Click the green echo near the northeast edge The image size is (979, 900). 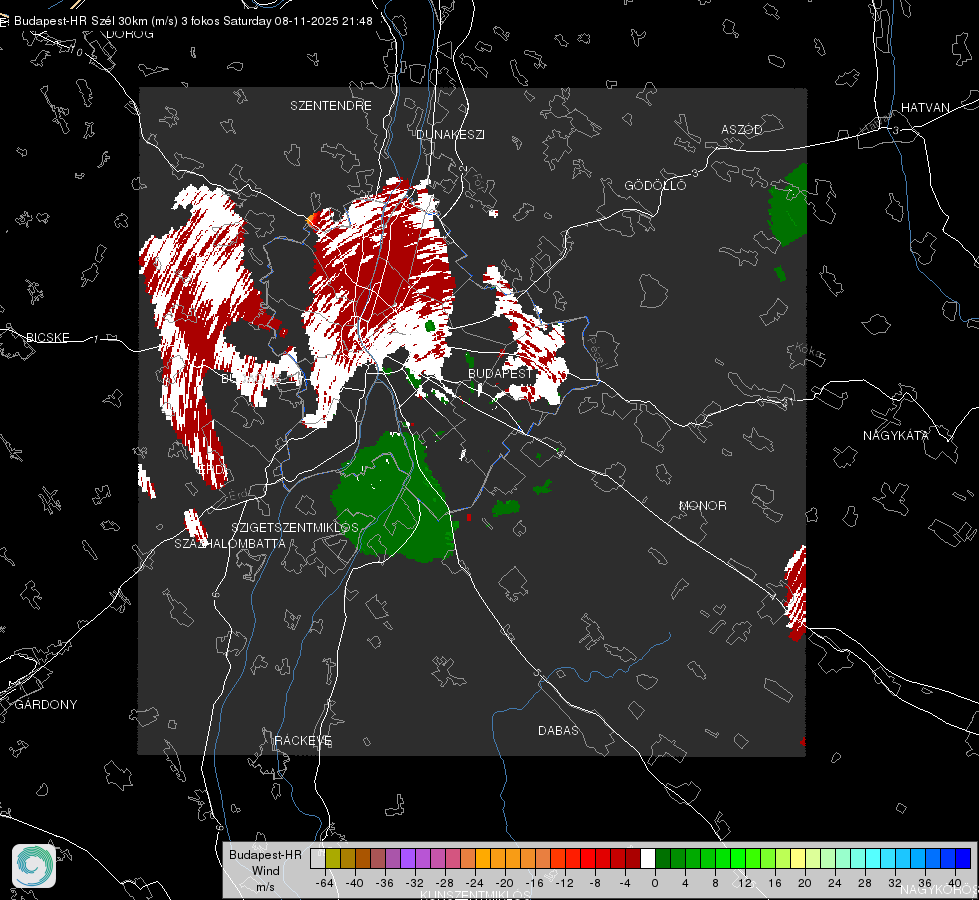[789, 205]
